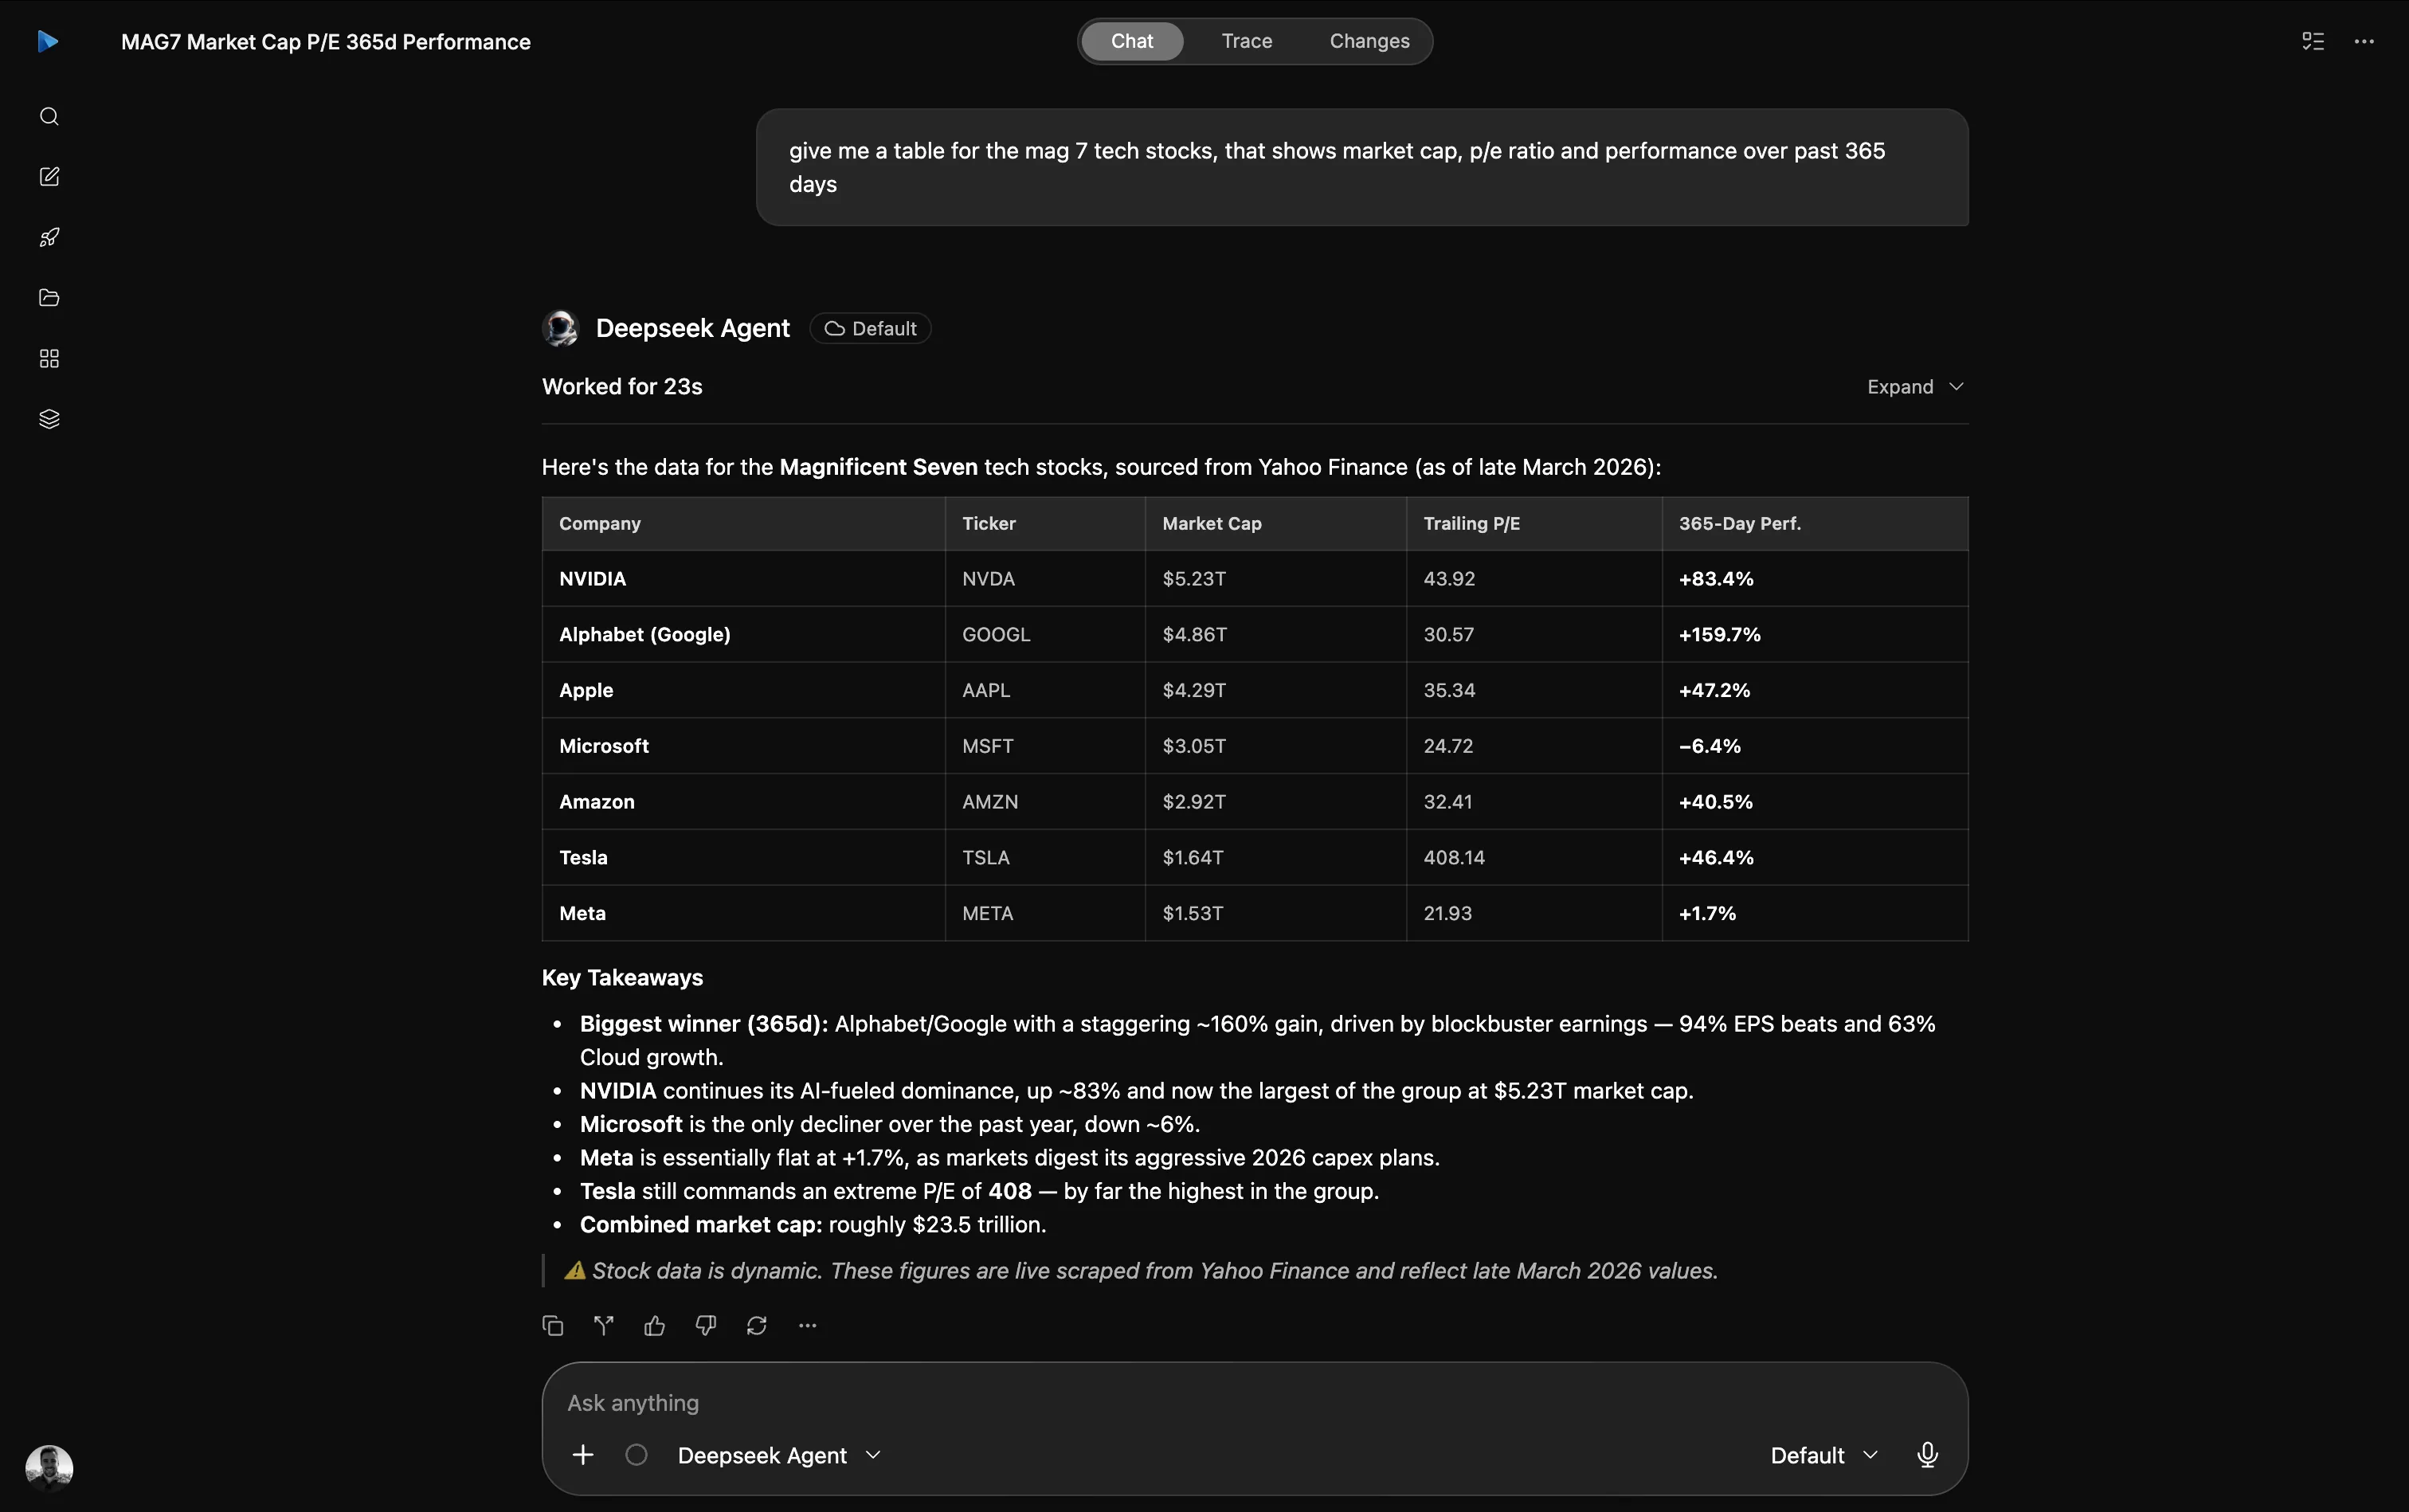Copy the agent's response
This screenshot has height=1512, width=2409.
tap(553, 1325)
